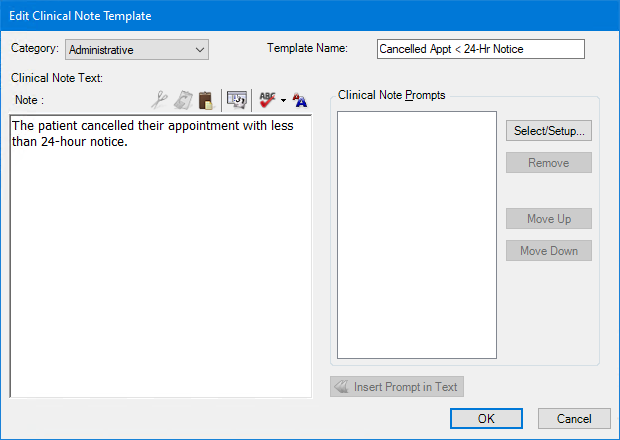Open the font formatting AA icon
620x440 pixels.
pos(300,100)
